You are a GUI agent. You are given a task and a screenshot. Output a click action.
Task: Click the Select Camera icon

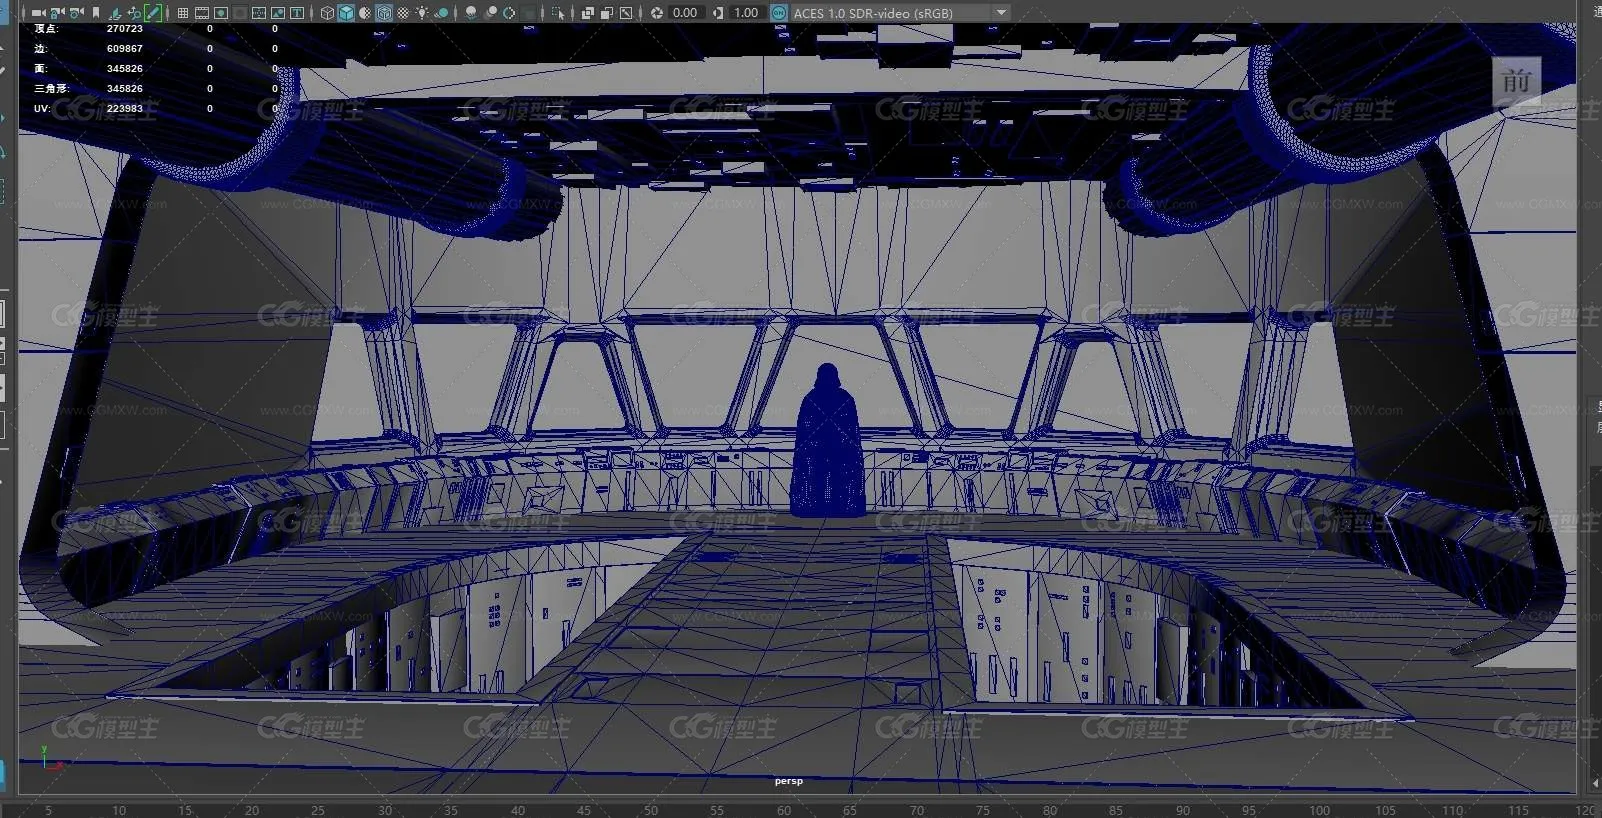pyautogui.click(x=38, y=13)
